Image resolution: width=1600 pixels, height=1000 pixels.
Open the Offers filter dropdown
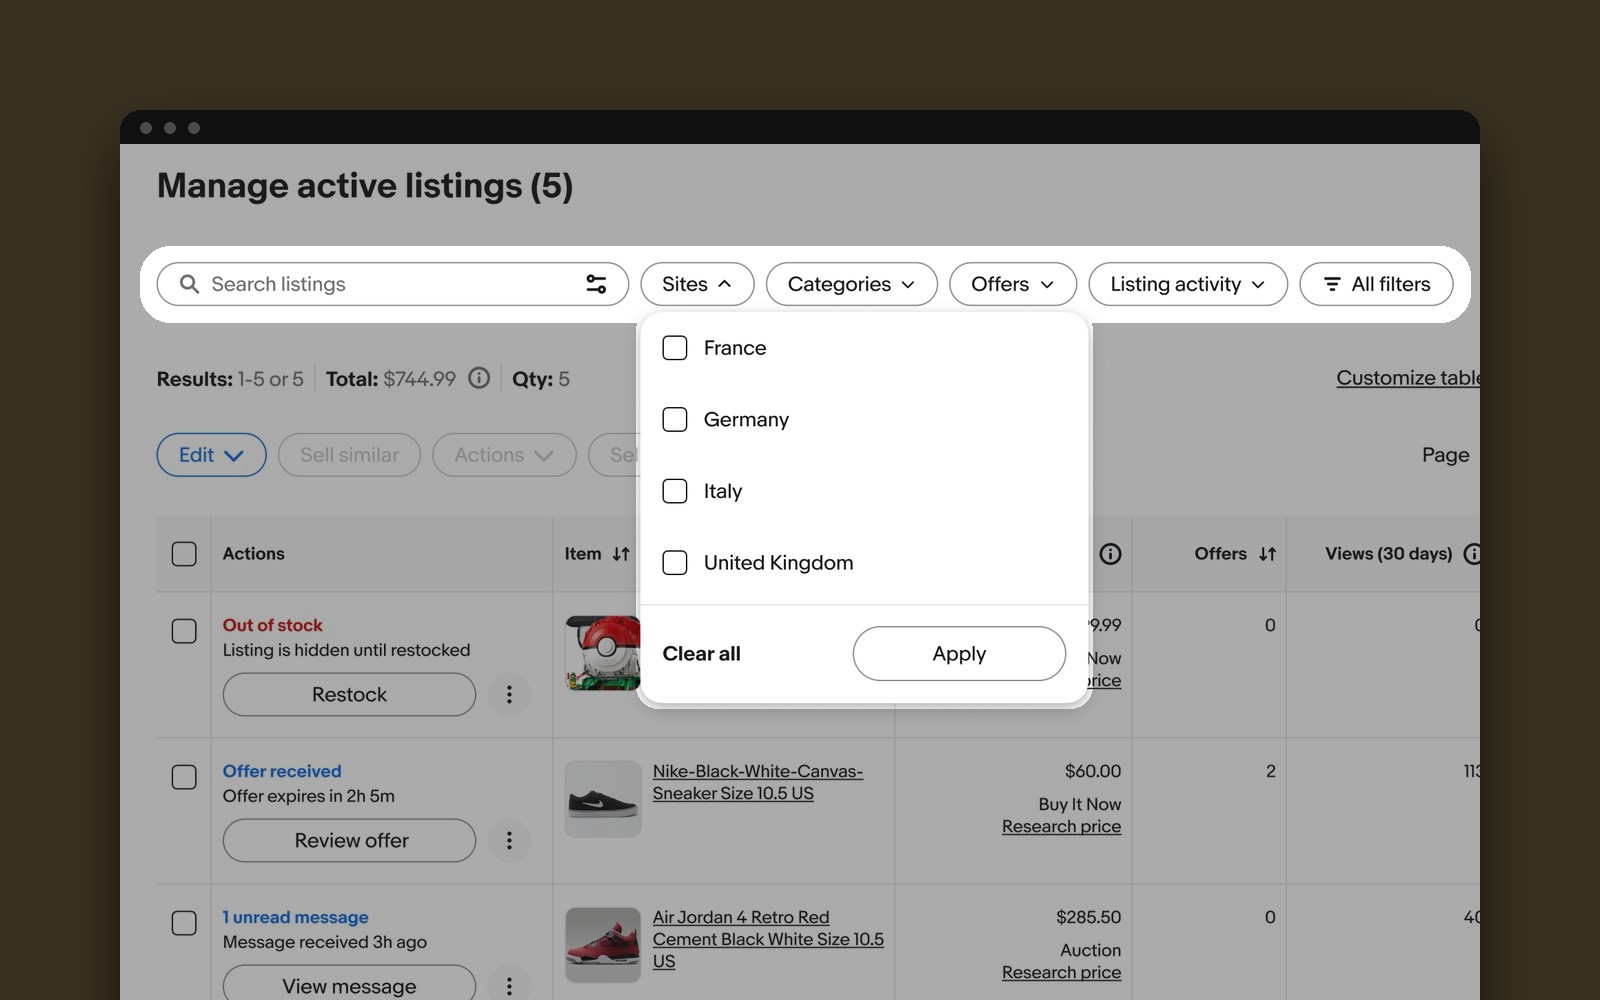pyautogui.click(x=1012, y=284)
